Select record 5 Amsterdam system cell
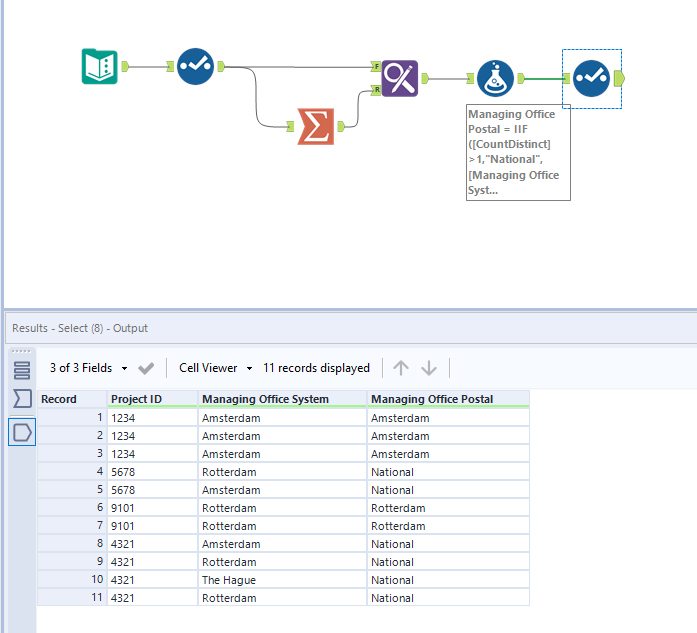 point(282,490)
